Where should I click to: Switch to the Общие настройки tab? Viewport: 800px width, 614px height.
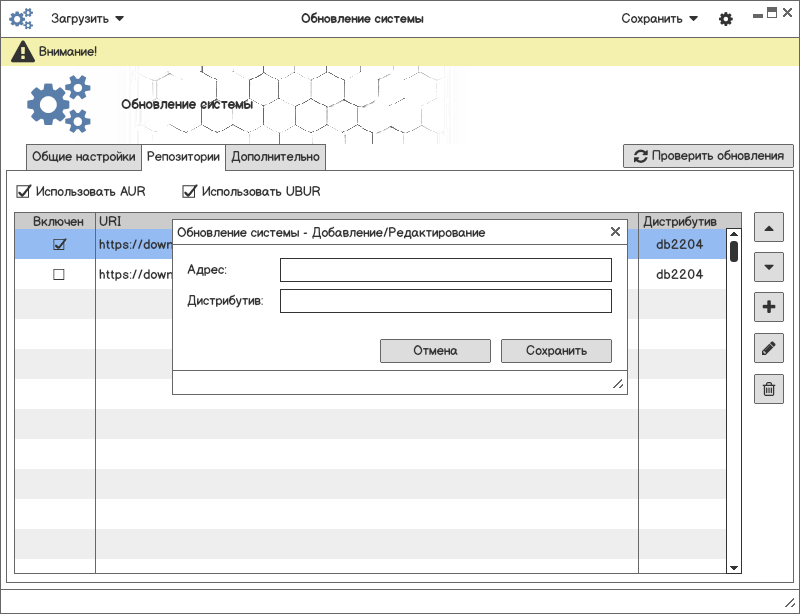[83, 157]
